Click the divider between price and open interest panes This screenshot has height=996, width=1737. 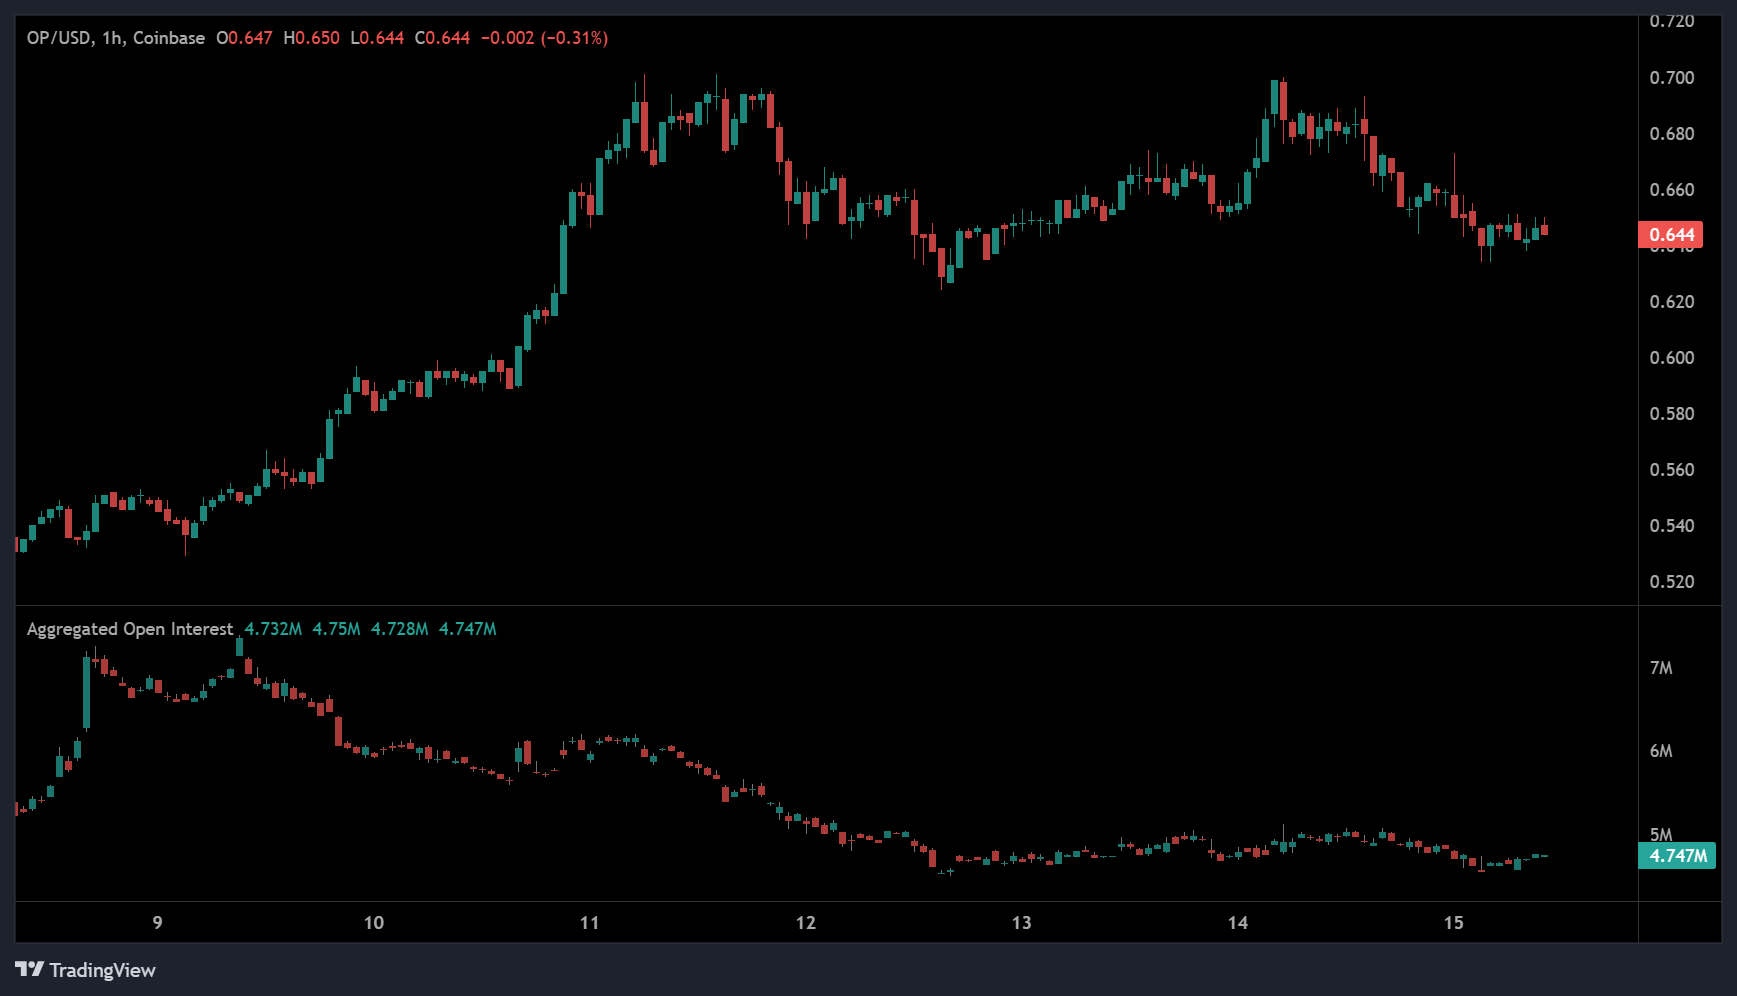coord(826,605)
